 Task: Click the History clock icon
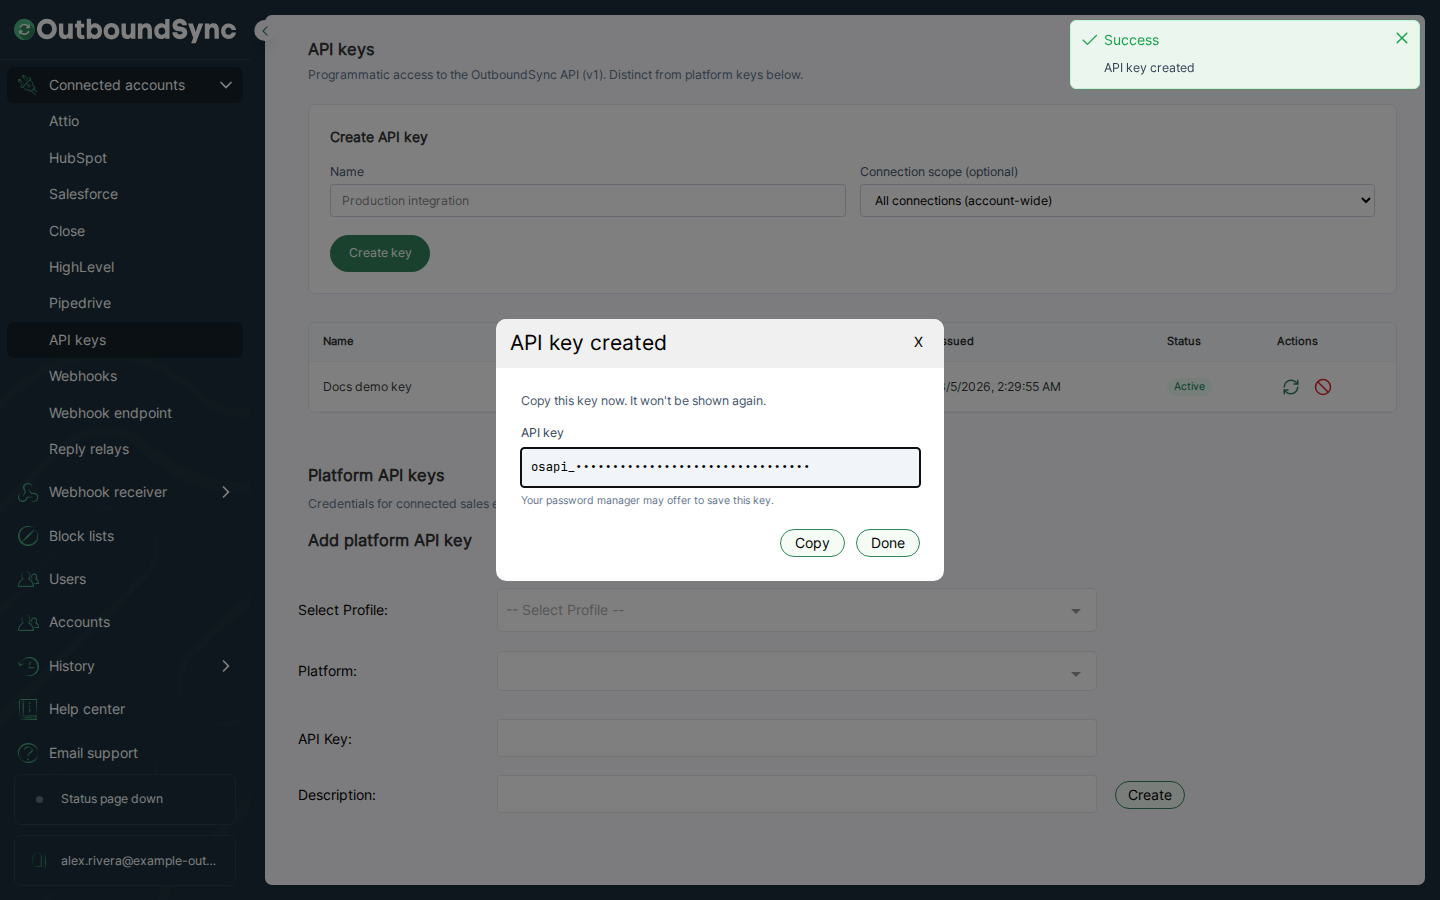point(28,666)
